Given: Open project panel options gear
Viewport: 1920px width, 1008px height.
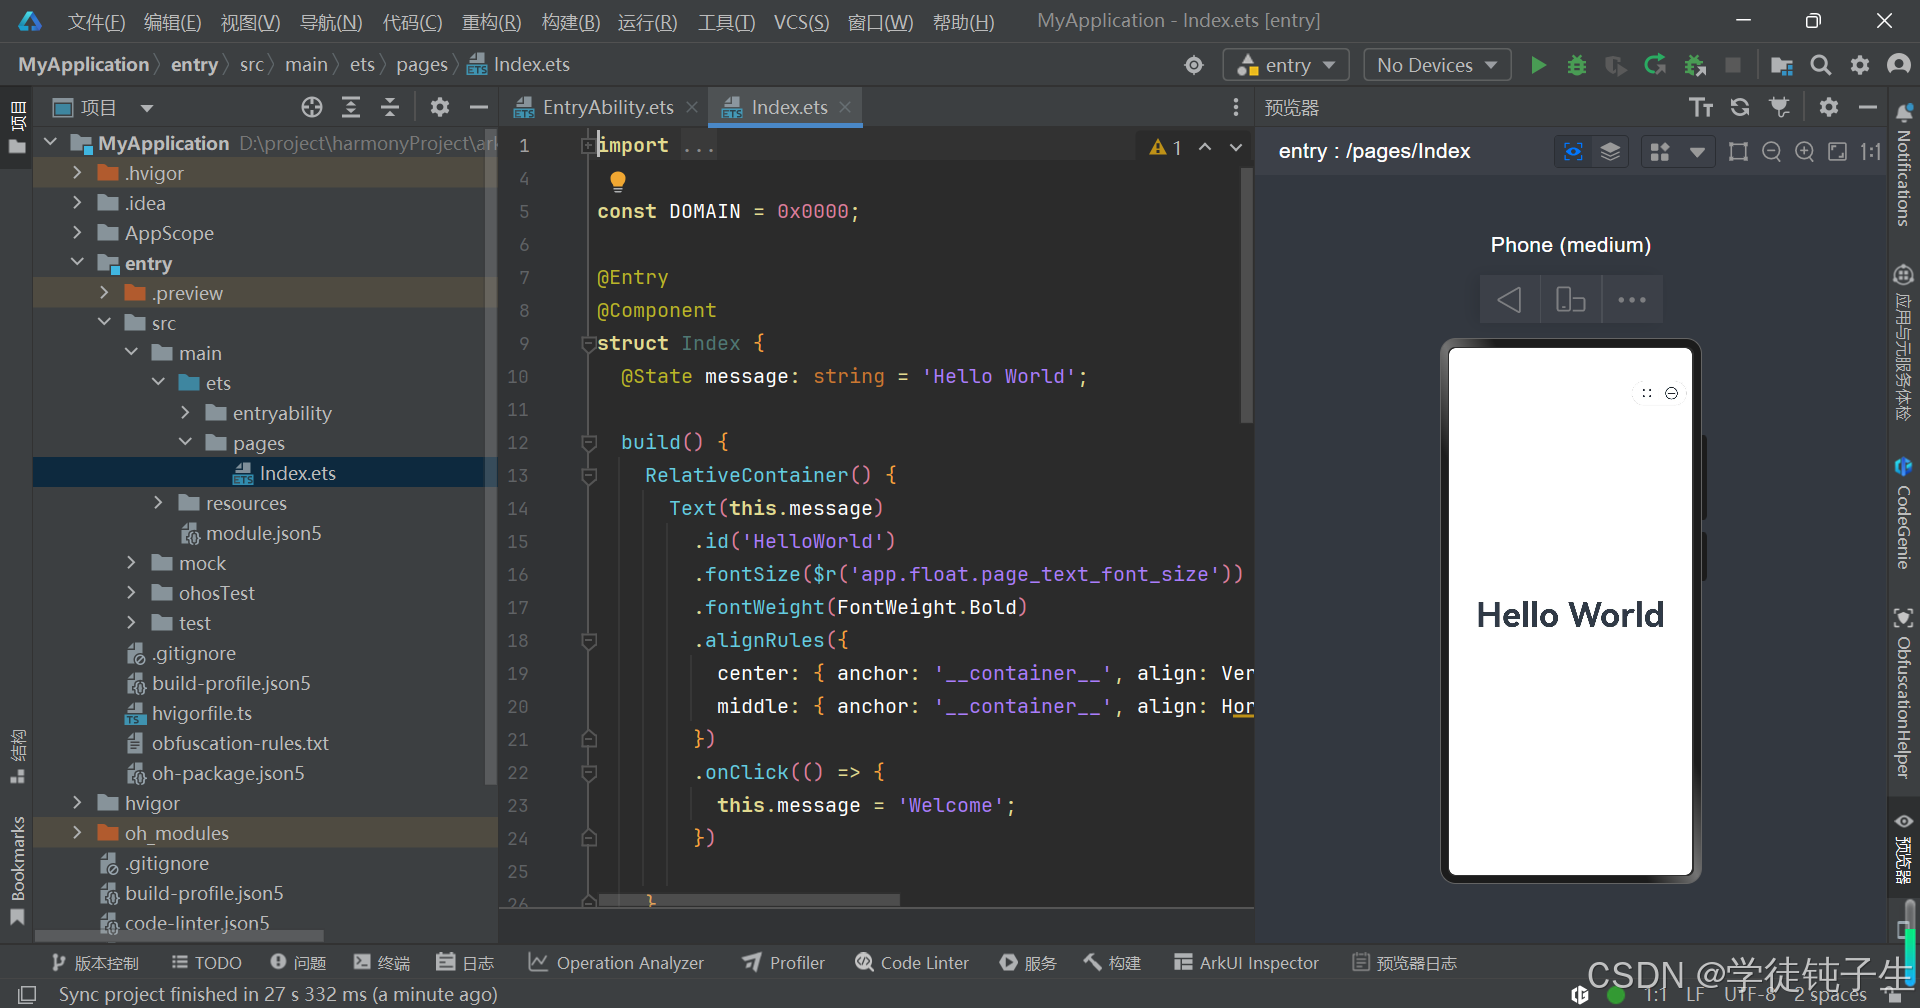Looking at the screenshot, I should click(440, 107).
